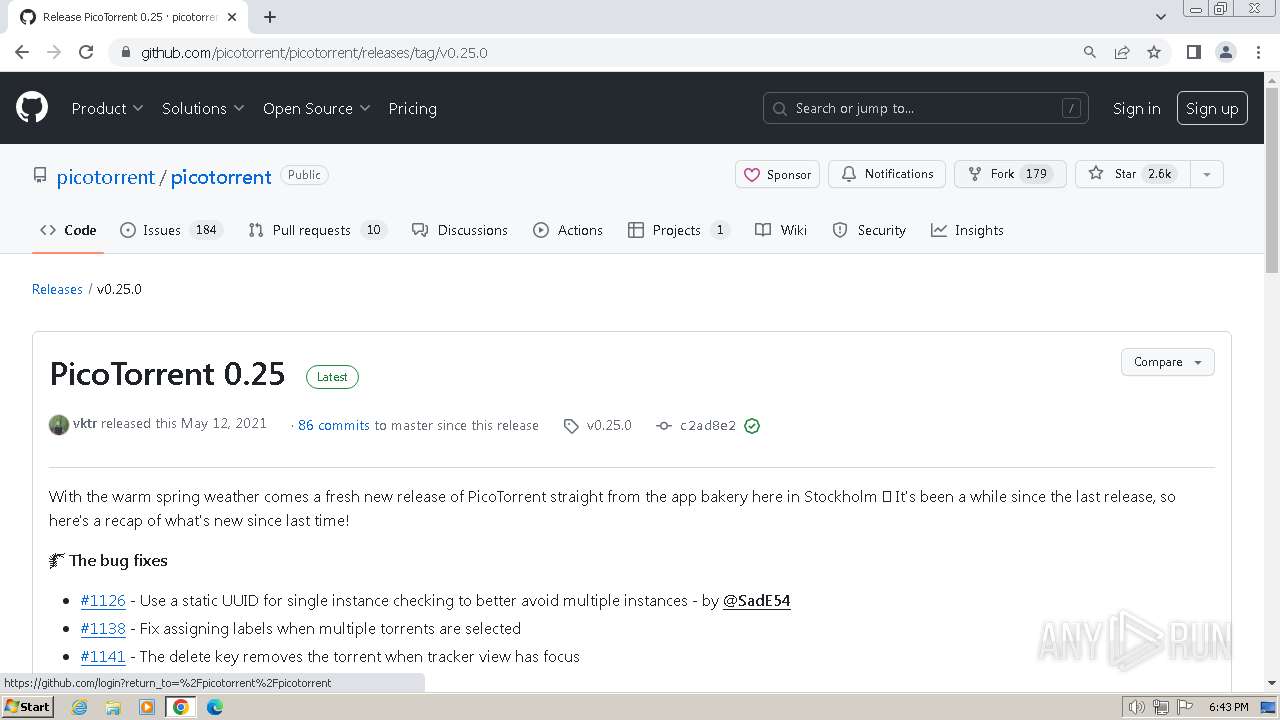Open issue #1141 link
The image size is (1280, 720).
[103, 657]
